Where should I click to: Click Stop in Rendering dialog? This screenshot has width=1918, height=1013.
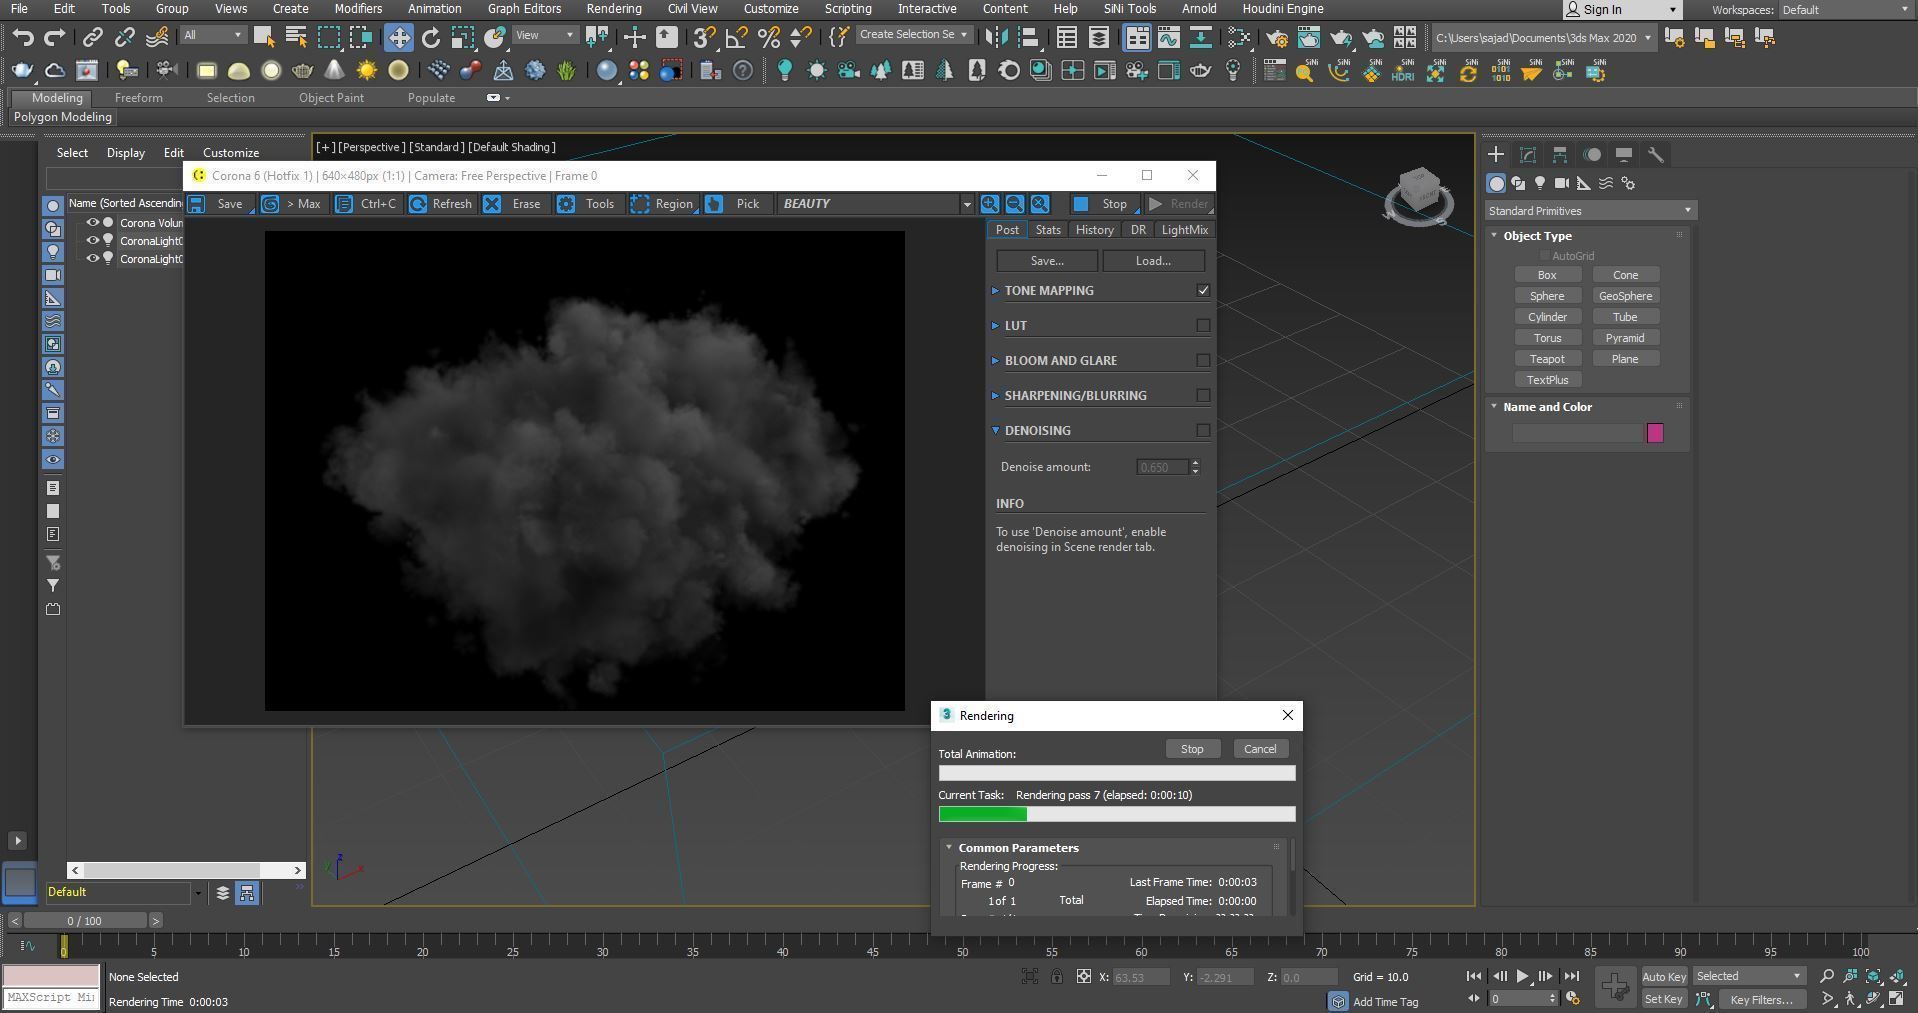click(x=1192, y=749)
